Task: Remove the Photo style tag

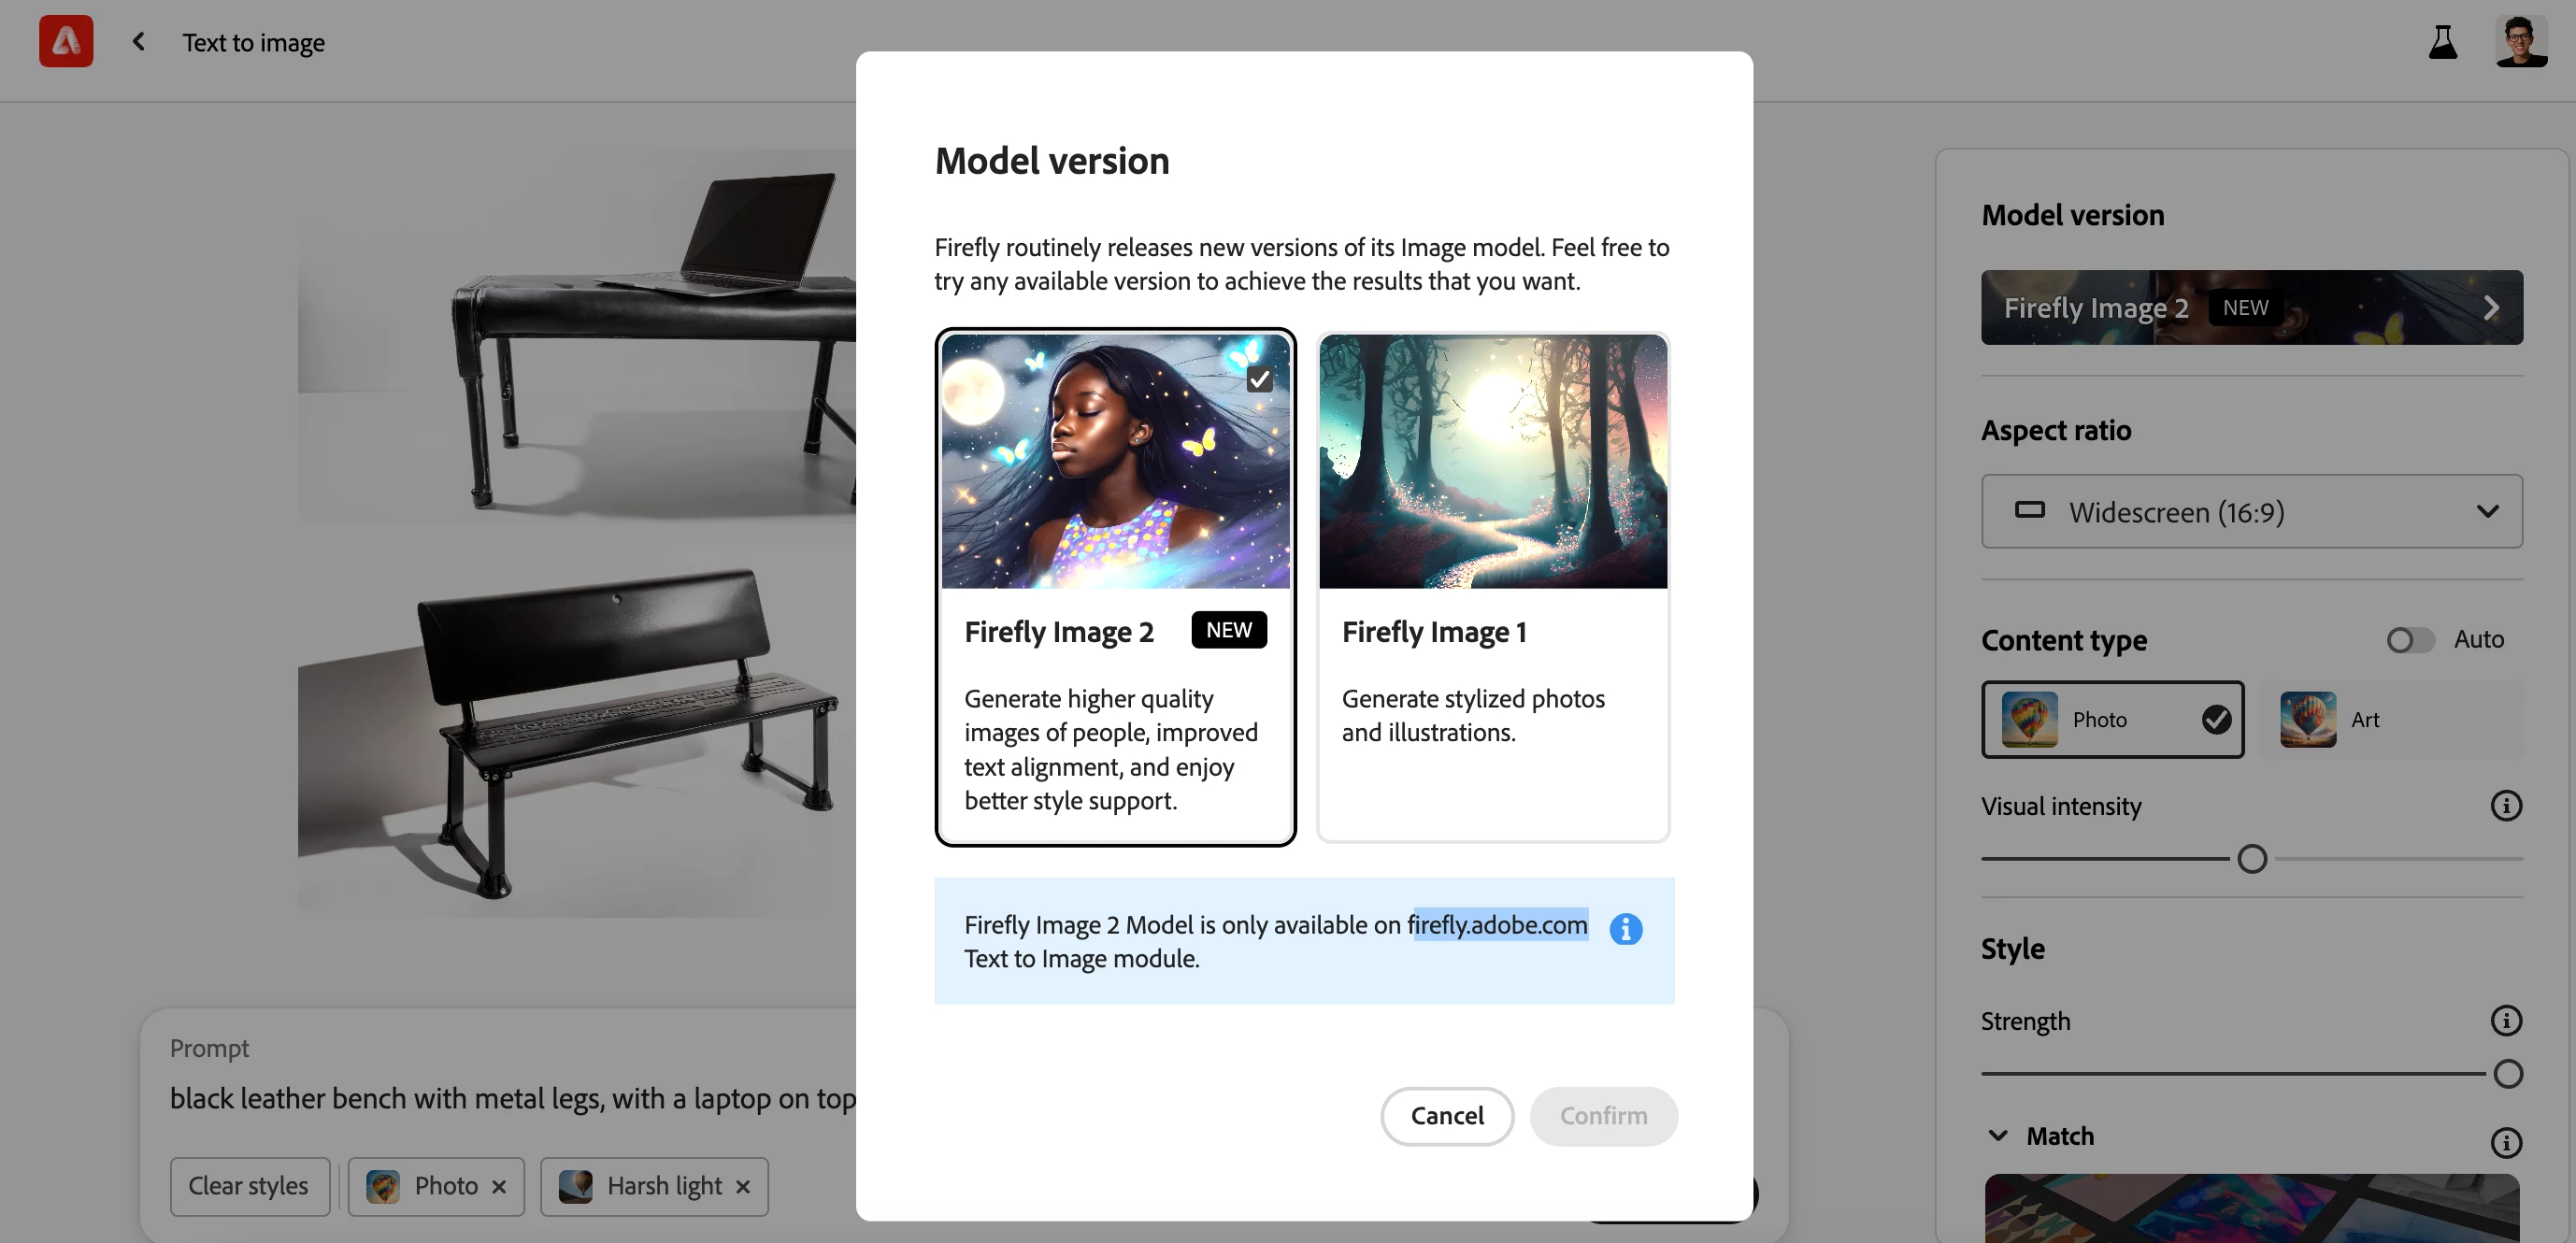Action: click(x=499, y=1186)
